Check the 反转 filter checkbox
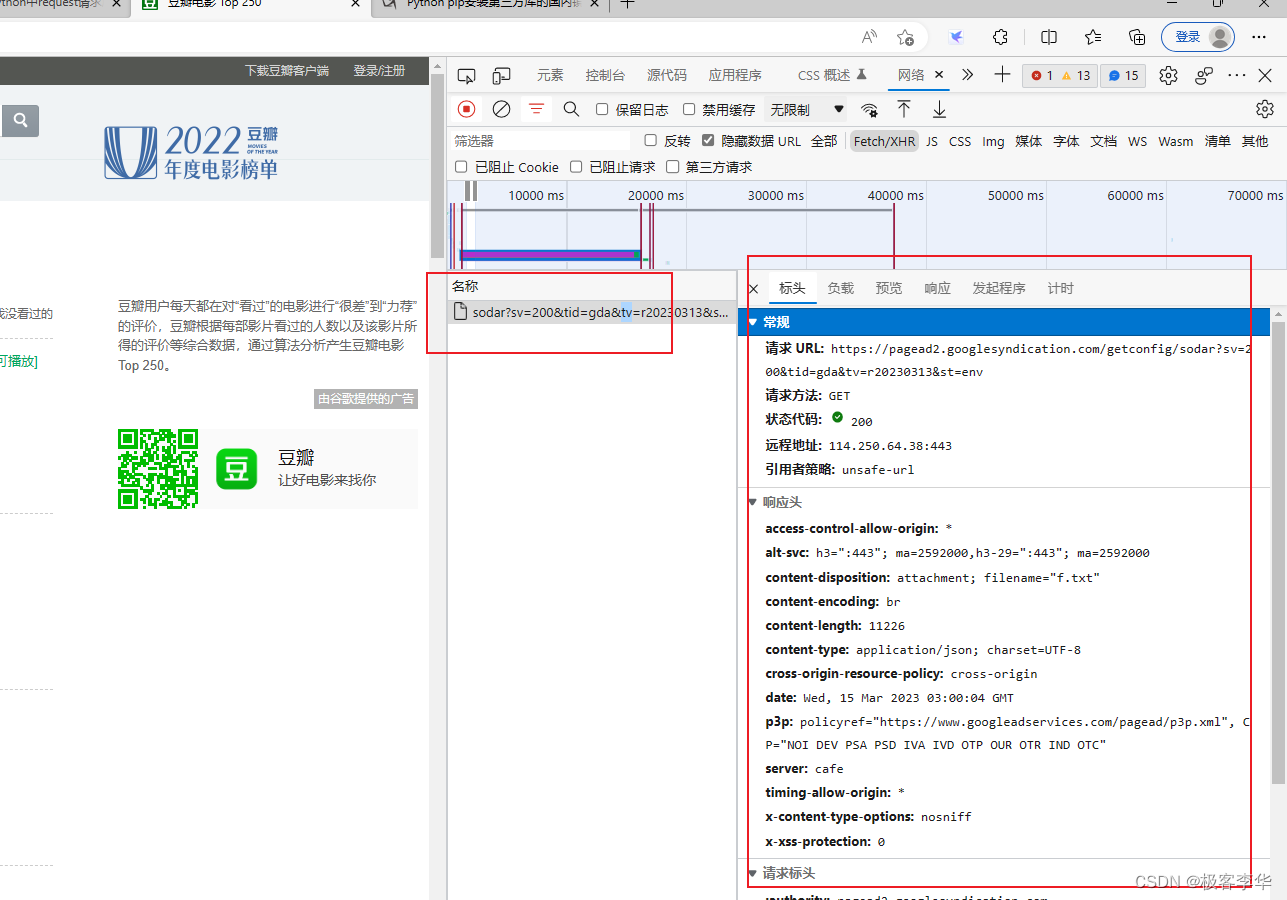This screenshot has width=1287, height=900. coord(650,141)
